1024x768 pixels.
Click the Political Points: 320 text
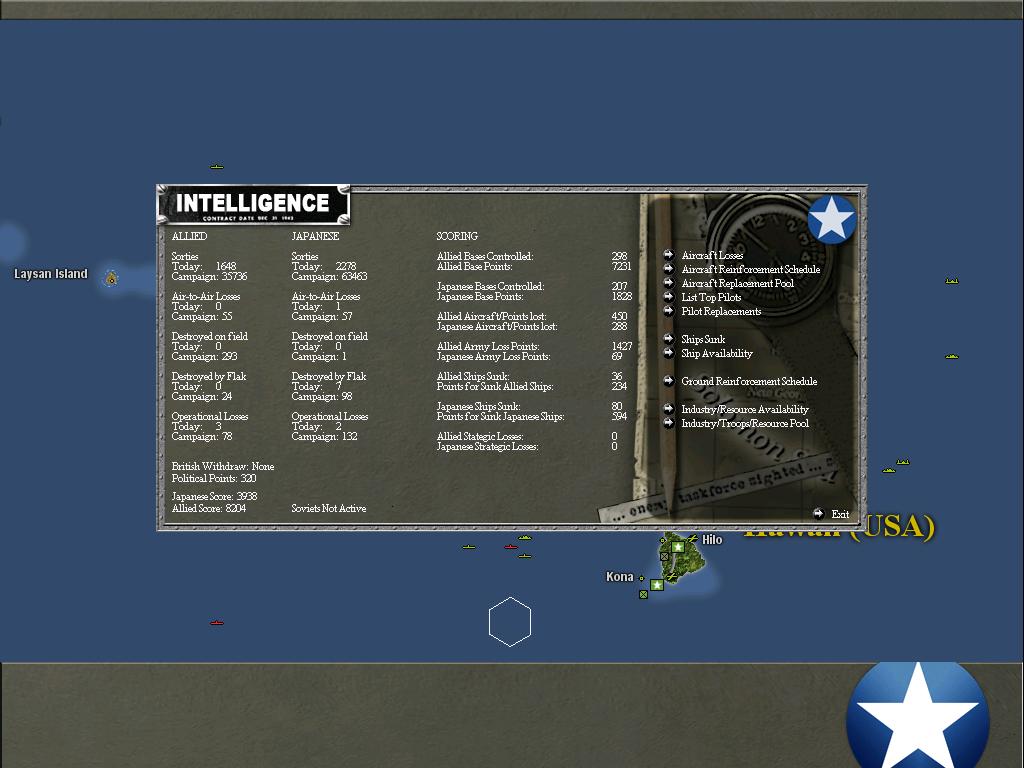[214, 478]
